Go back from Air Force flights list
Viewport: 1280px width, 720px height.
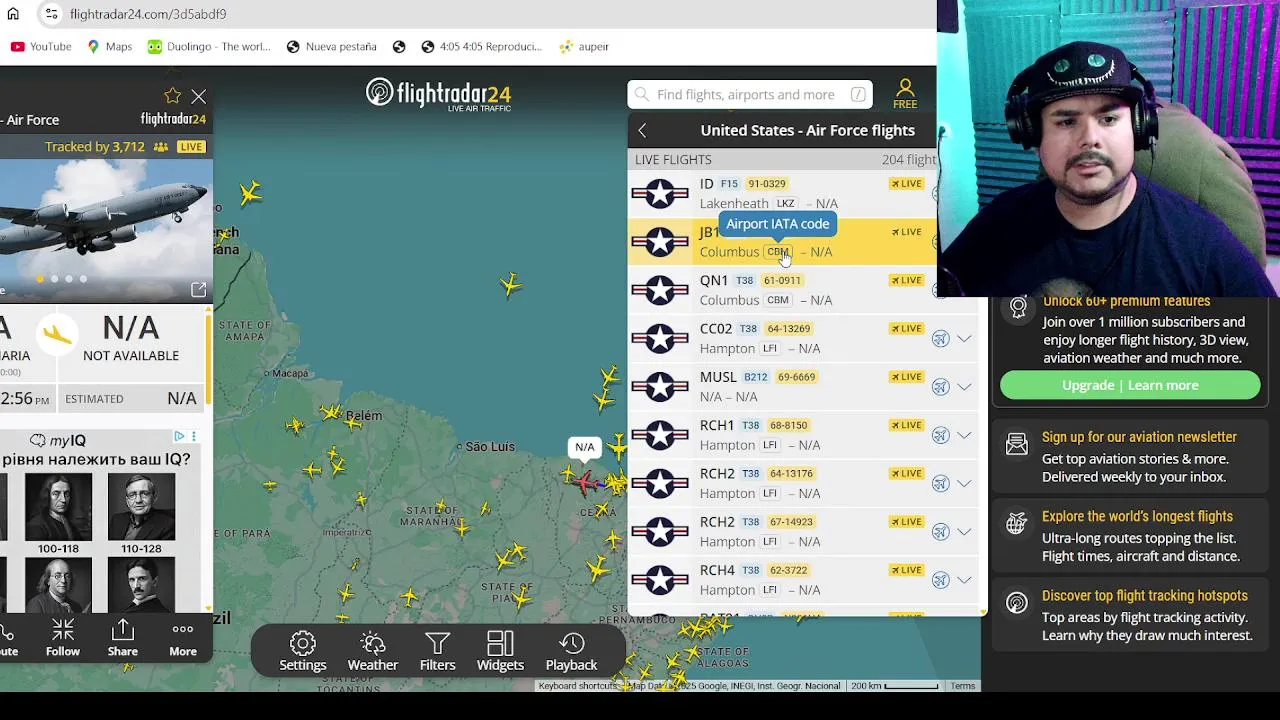pyautogui.click(x=642, y=131)
